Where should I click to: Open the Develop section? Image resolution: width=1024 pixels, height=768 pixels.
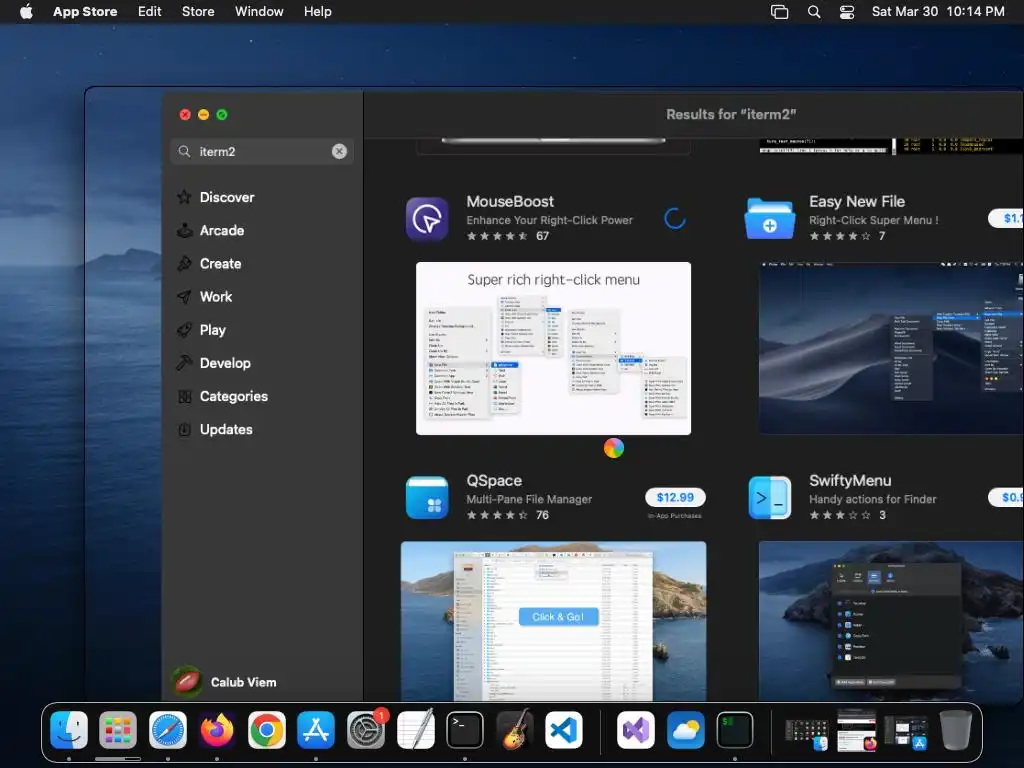click(x=214, y=363)
